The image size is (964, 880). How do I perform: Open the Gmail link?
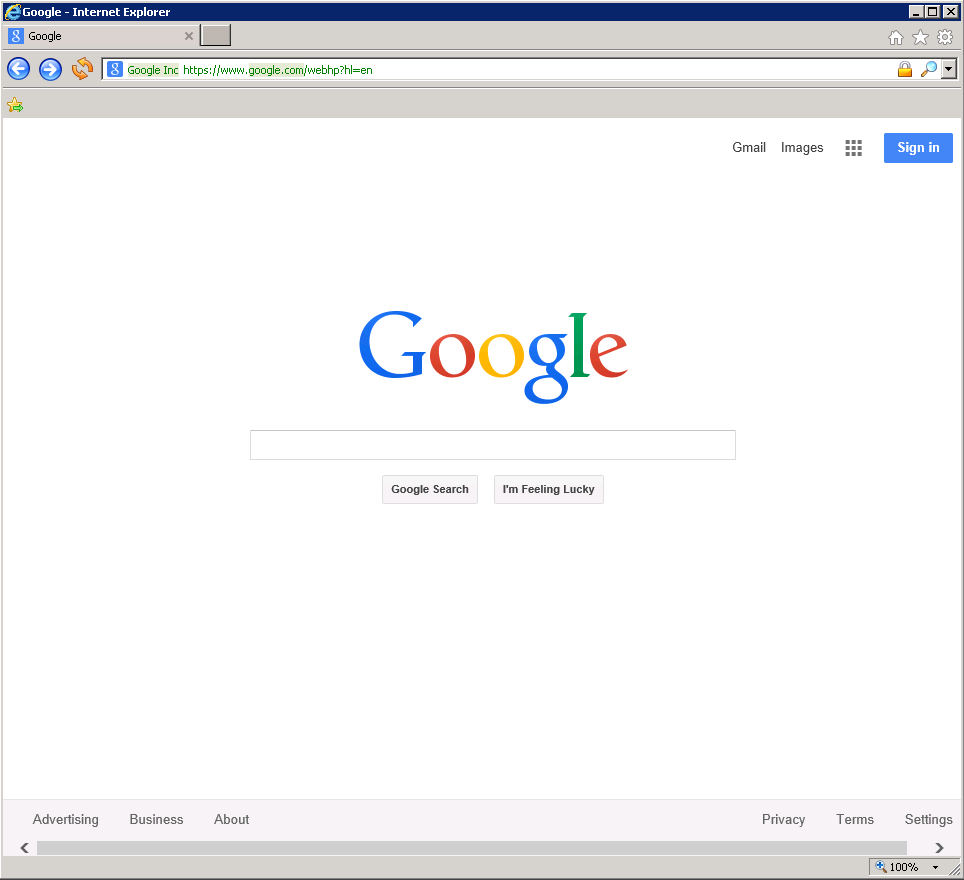(749, 148)
